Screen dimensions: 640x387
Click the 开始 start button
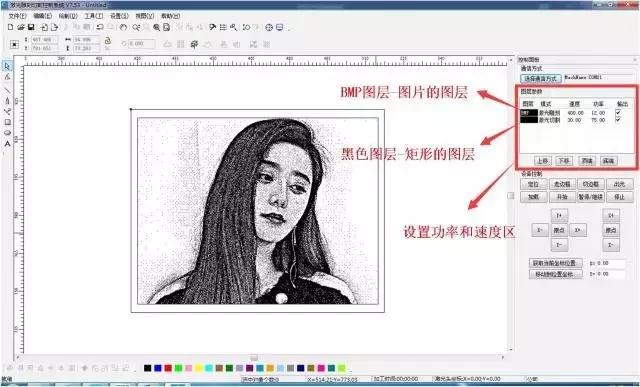(x=562, y=197)
